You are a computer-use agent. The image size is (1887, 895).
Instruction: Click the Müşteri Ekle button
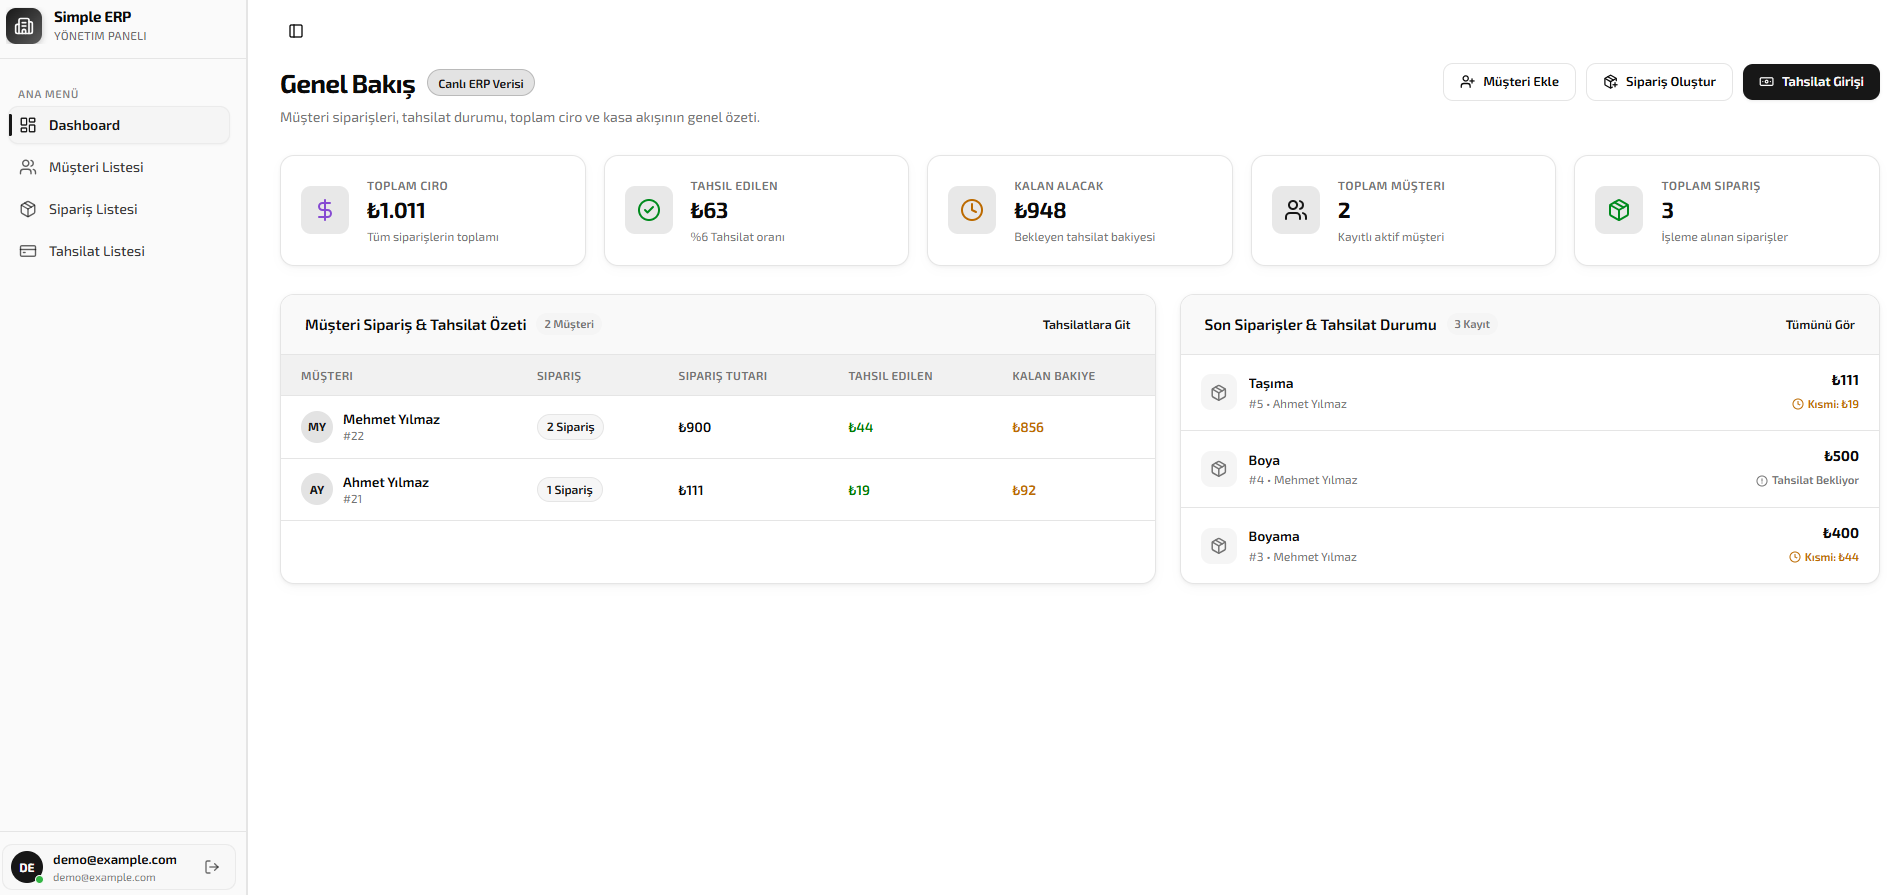point(1509,82)
